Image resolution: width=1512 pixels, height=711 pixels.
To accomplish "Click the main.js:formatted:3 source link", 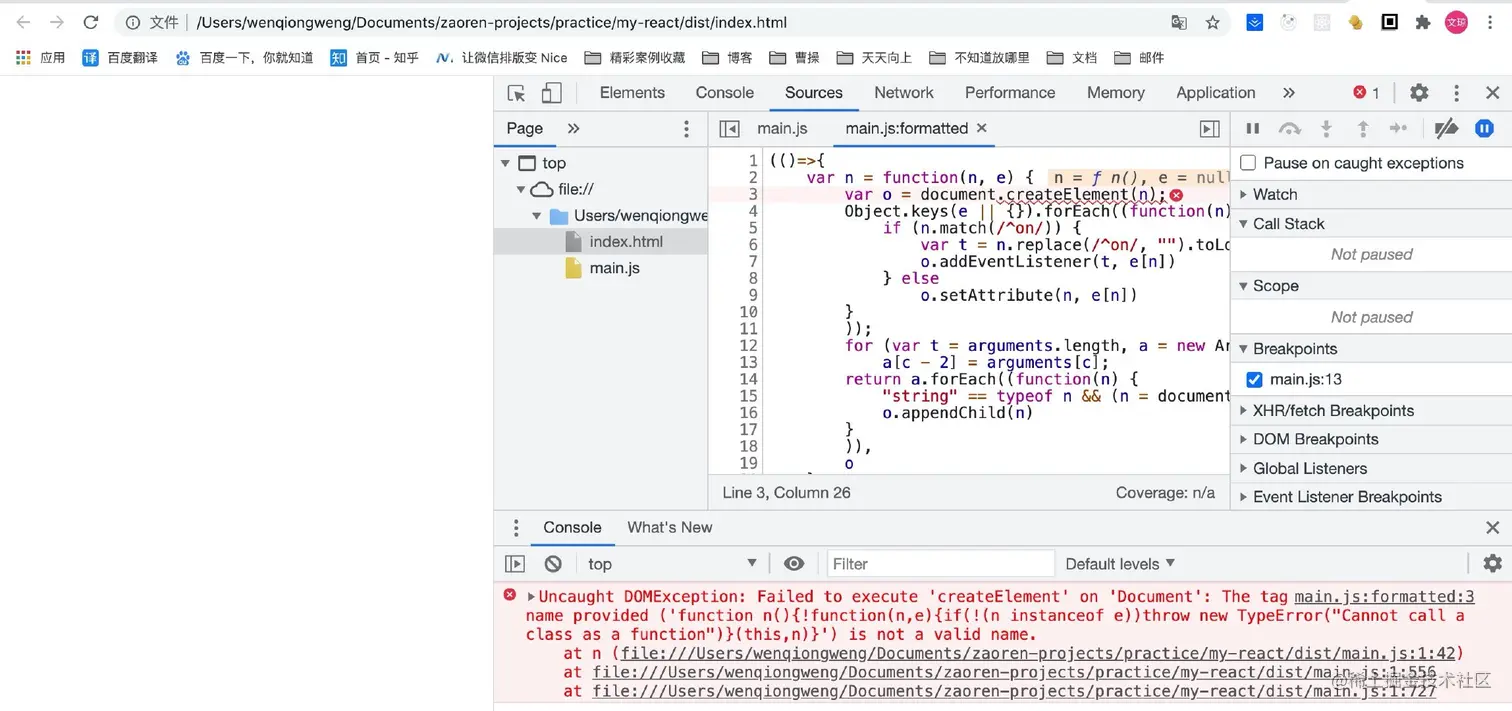I will 1384,597.
